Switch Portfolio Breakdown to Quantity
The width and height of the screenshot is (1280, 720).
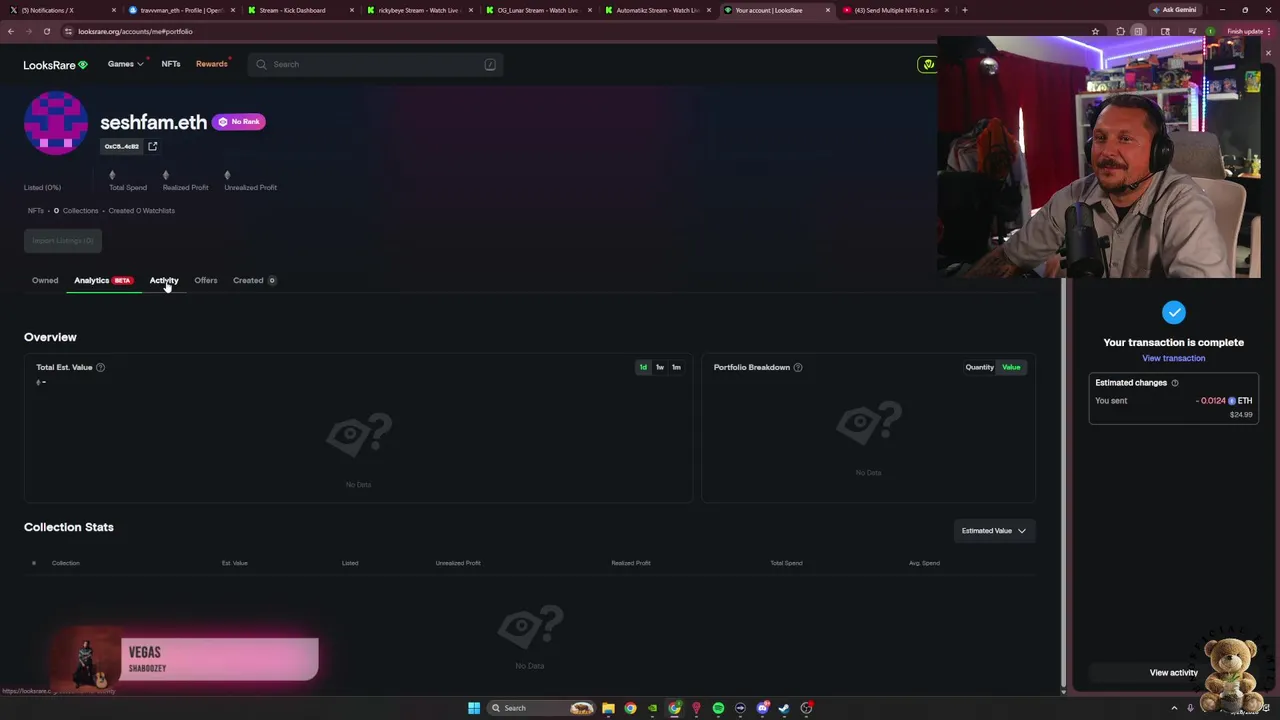click(980, 367)
